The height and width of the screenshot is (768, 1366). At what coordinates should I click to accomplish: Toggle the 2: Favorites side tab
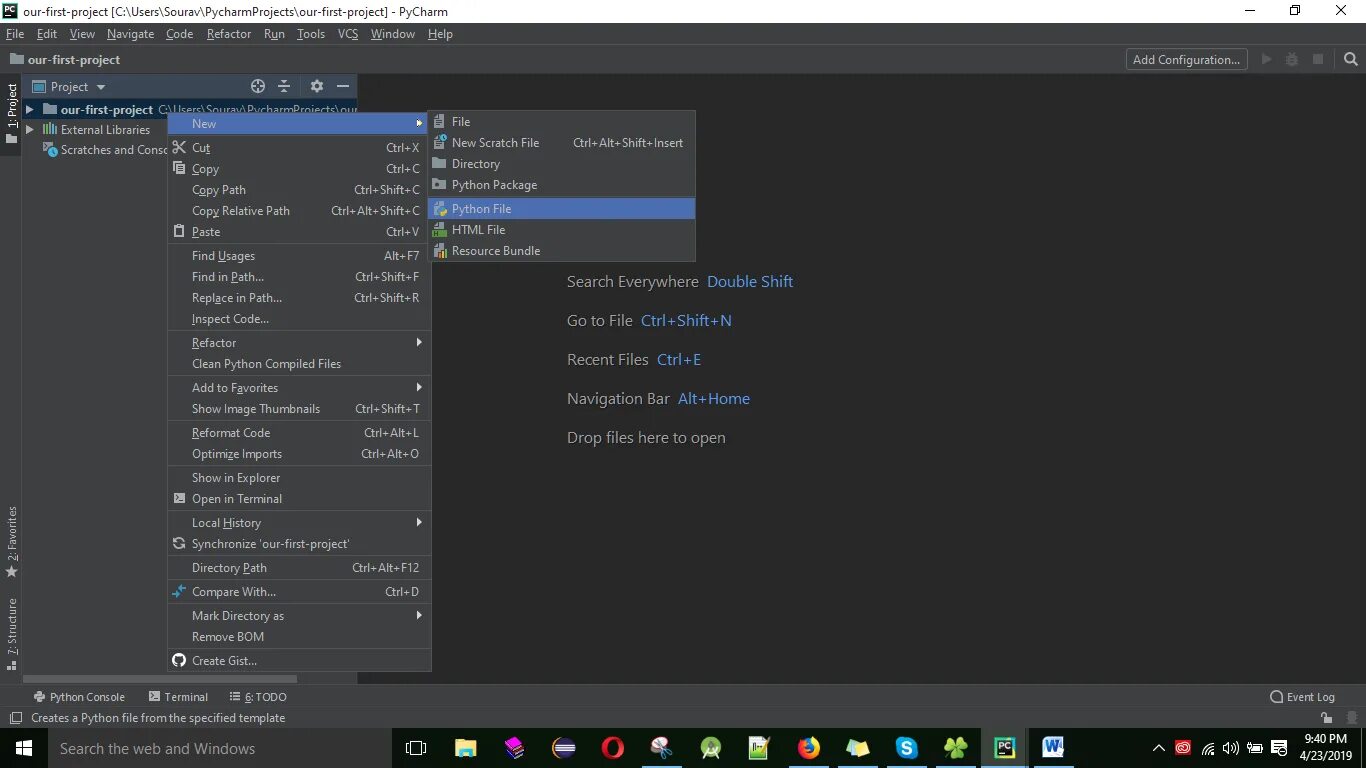pos(12,542)
